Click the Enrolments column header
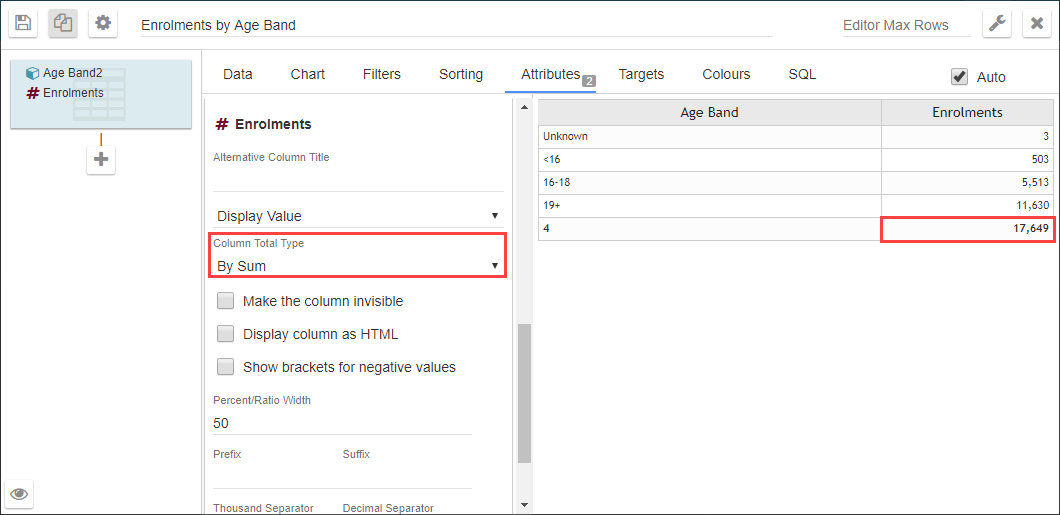 pyautogui.click(x=967, y=112)
